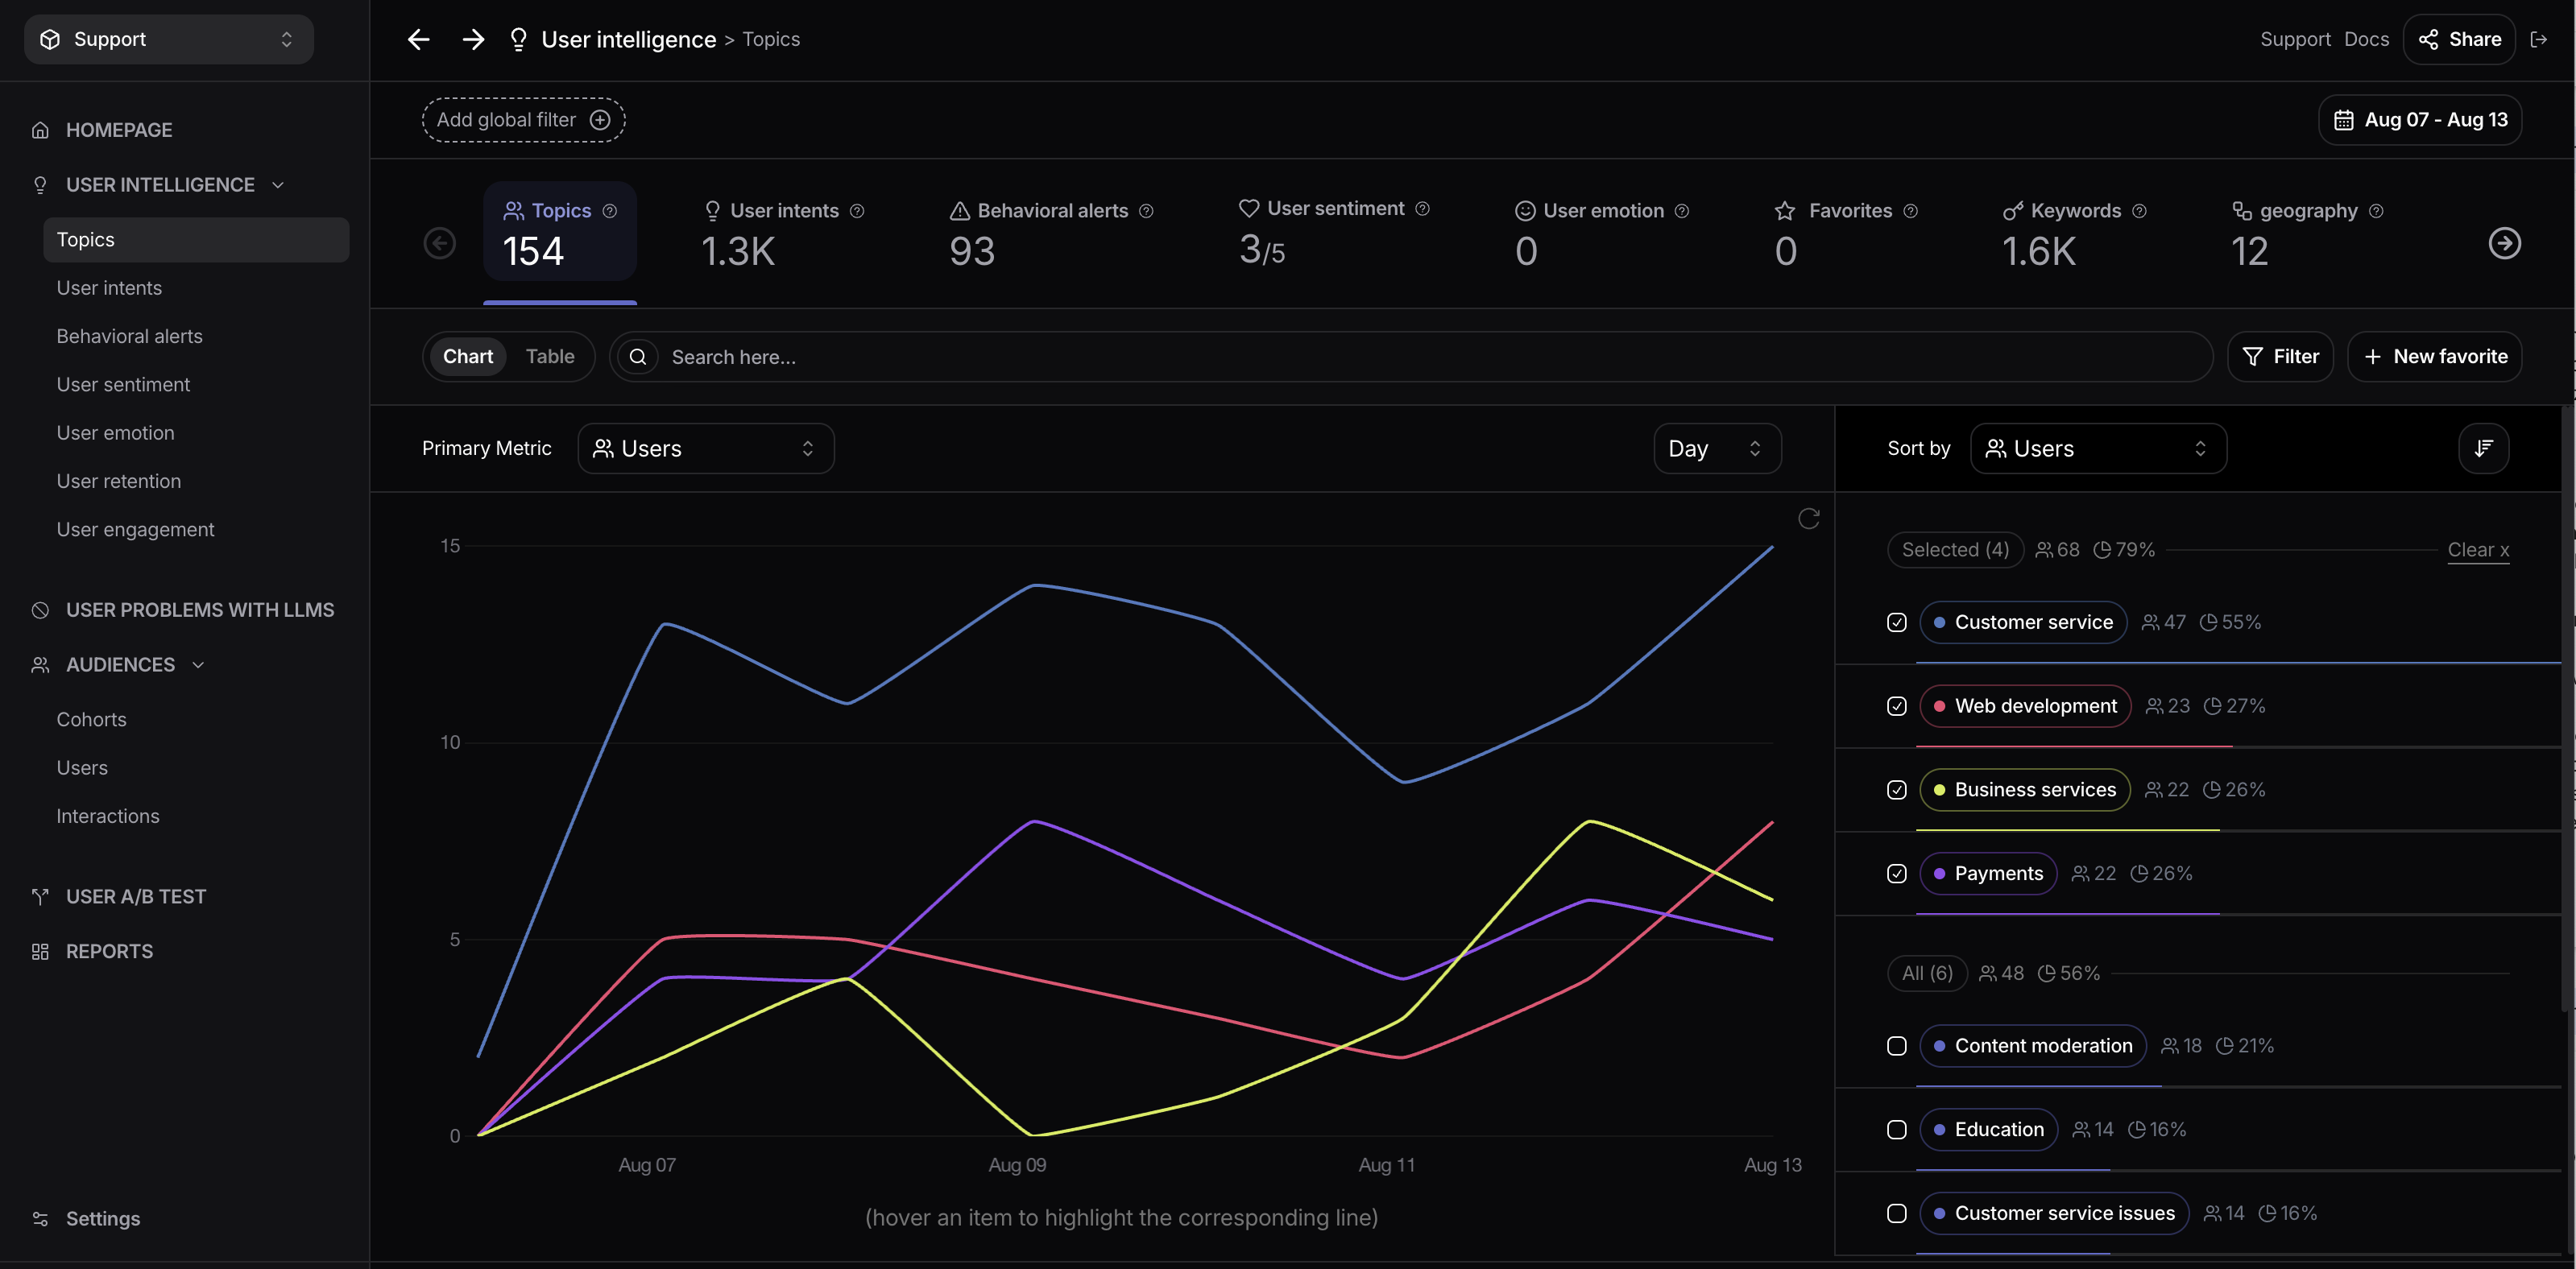Click plus icon in Add global filter
The width and height of the screenshot is (2576, 1269).
point(600,120)
